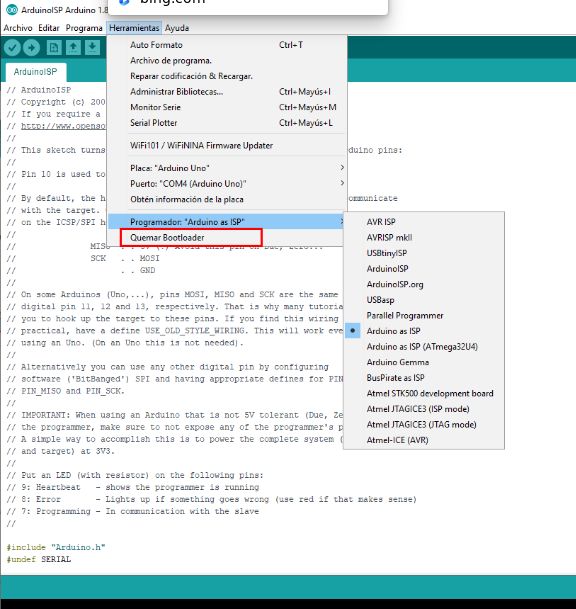
Task: Click the "// IMPORTANT: When using an Arduino" line
Action: click(x=175, y=415)
